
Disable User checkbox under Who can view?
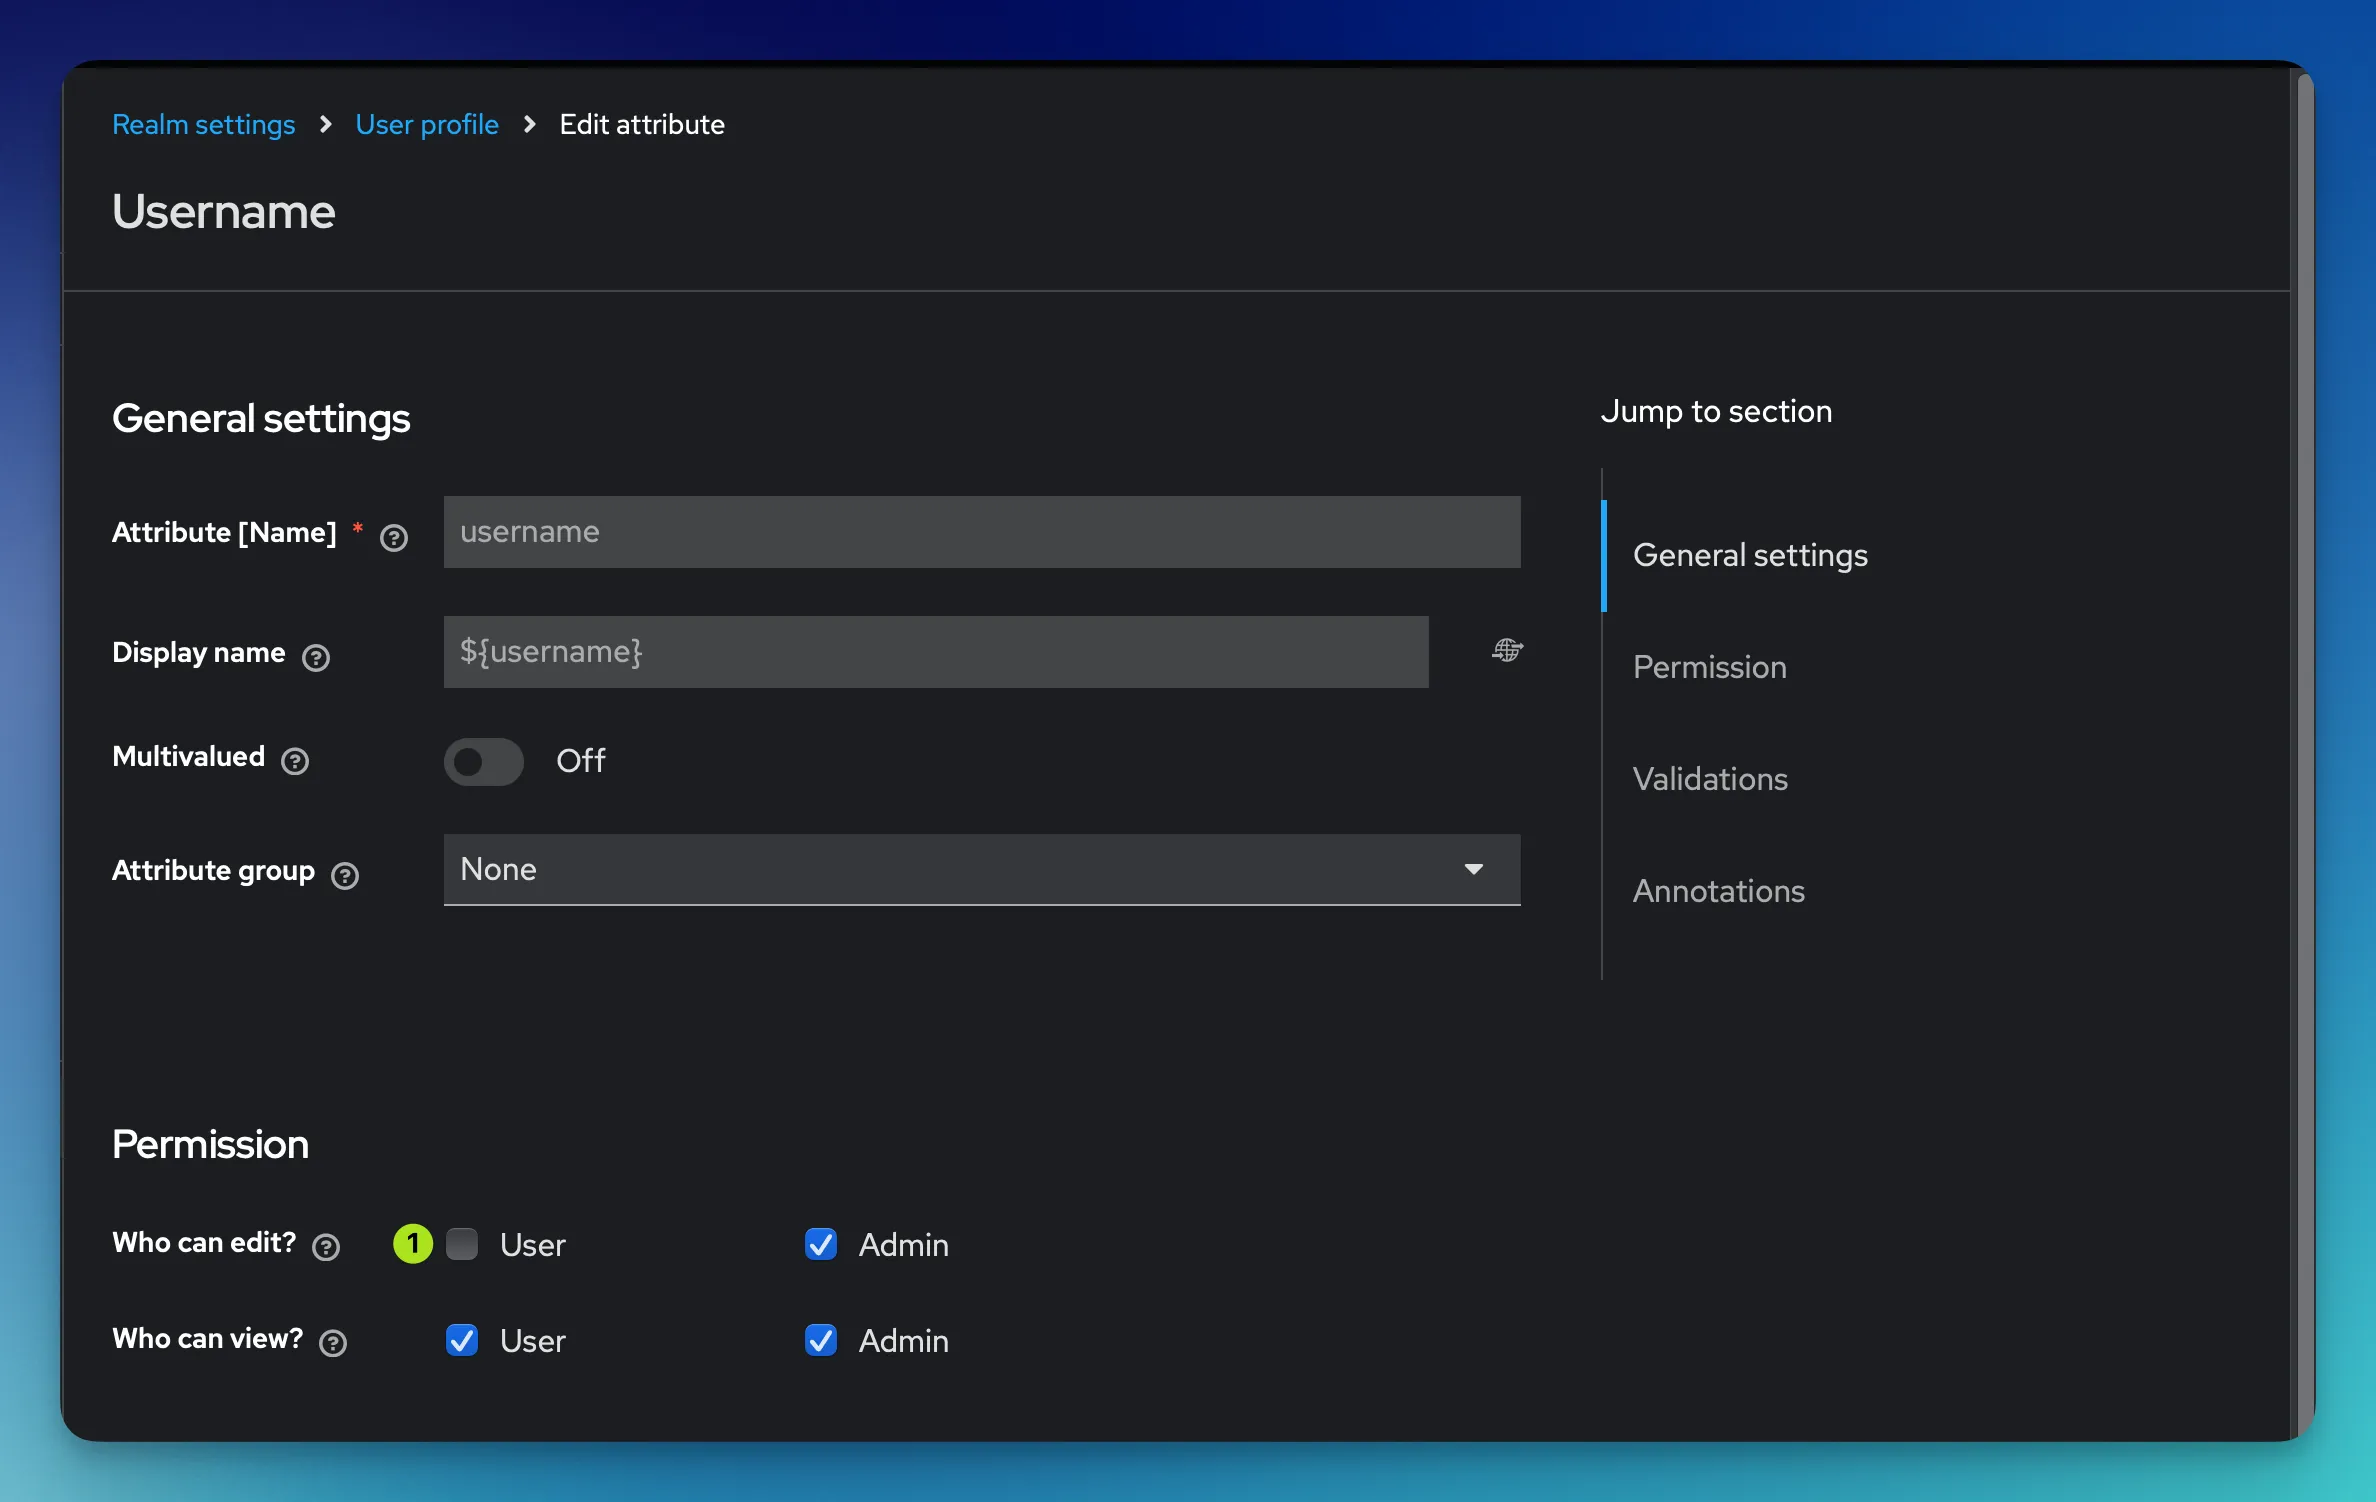(x=460, y=1338)
